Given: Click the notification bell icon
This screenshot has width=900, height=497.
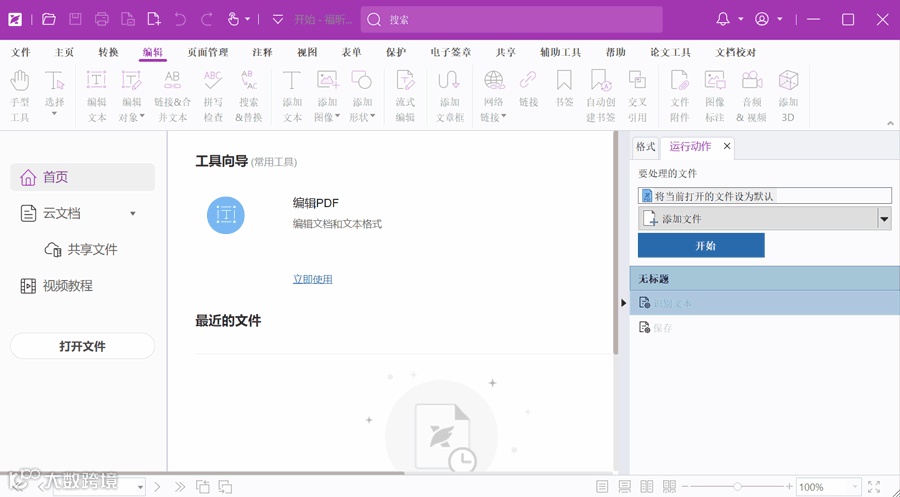Looking at the screenshot, I should pos(723,20).
